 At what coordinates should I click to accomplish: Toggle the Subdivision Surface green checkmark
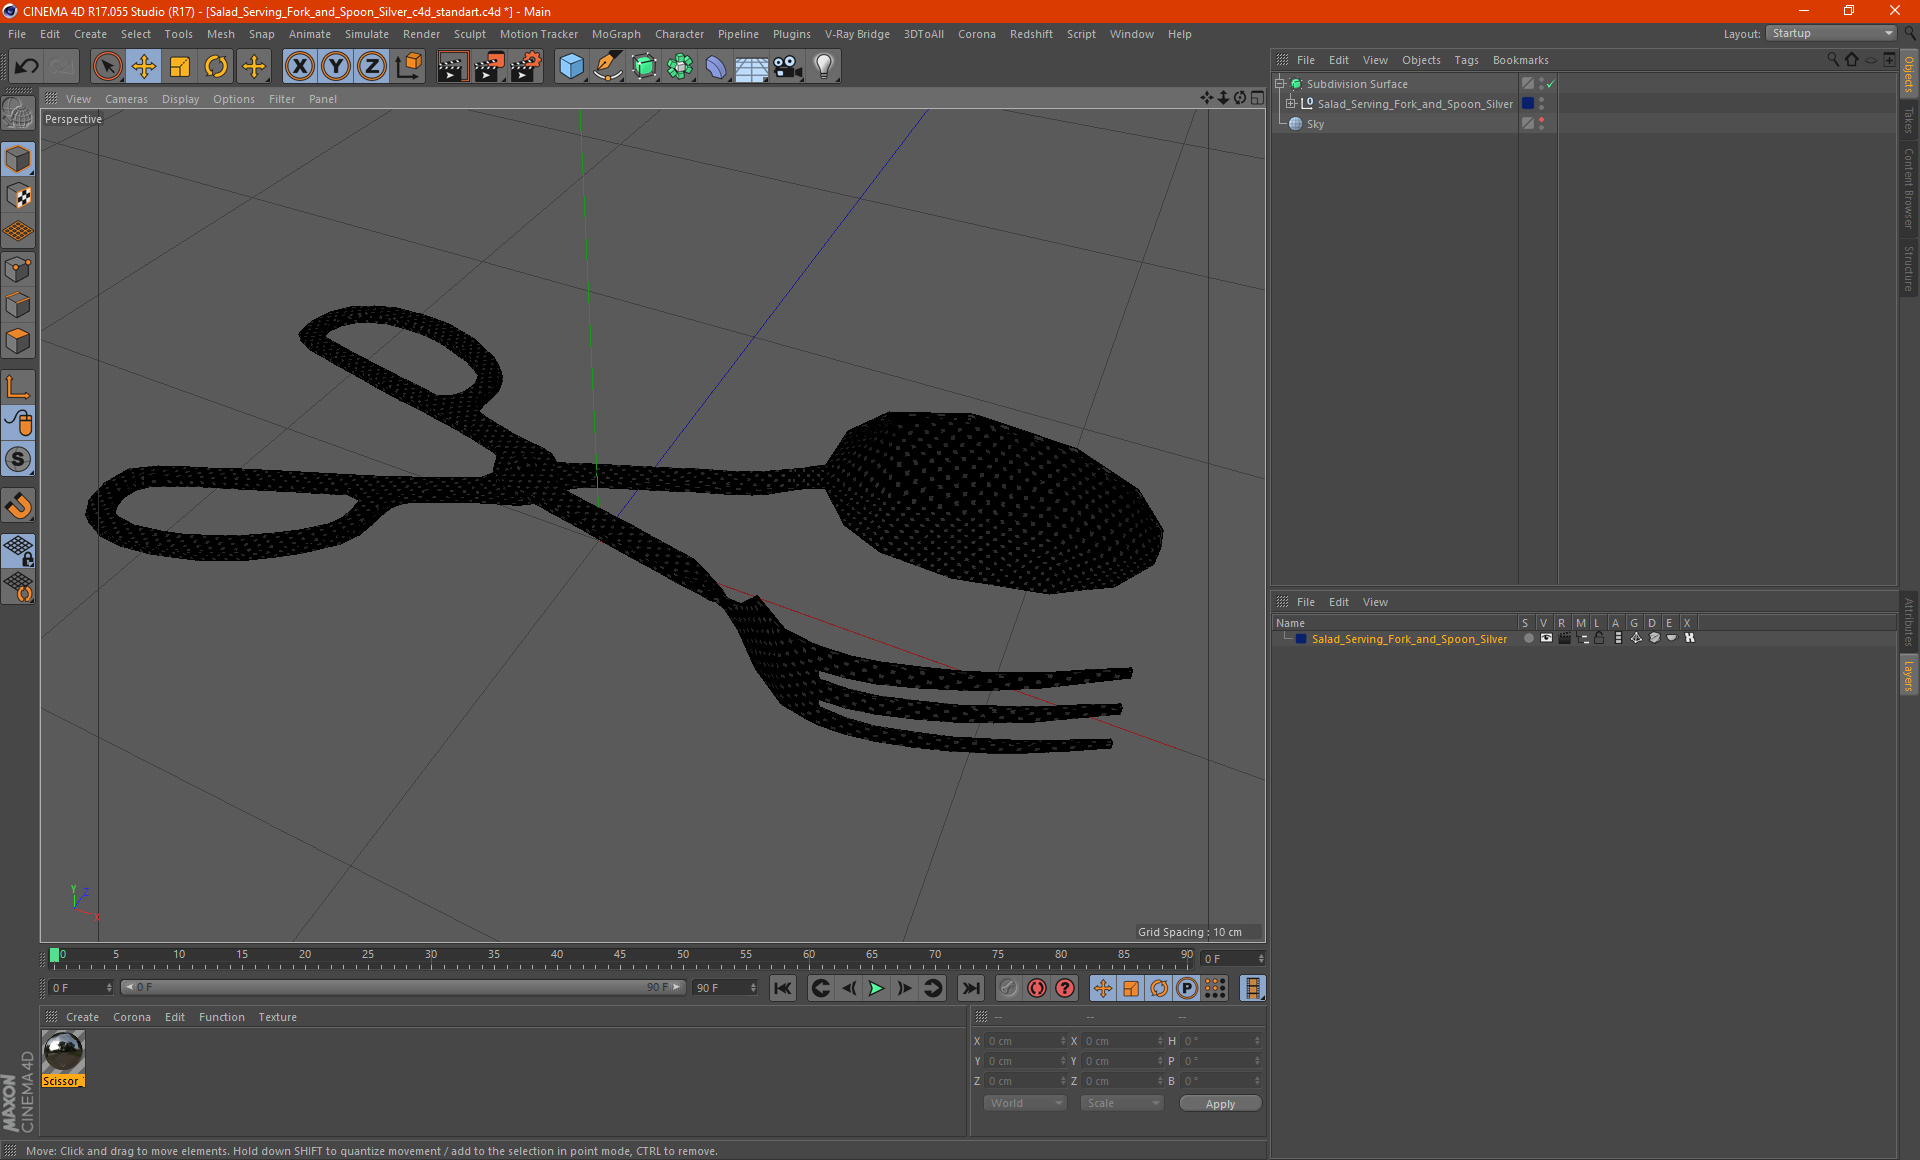tap(1551, 84)
